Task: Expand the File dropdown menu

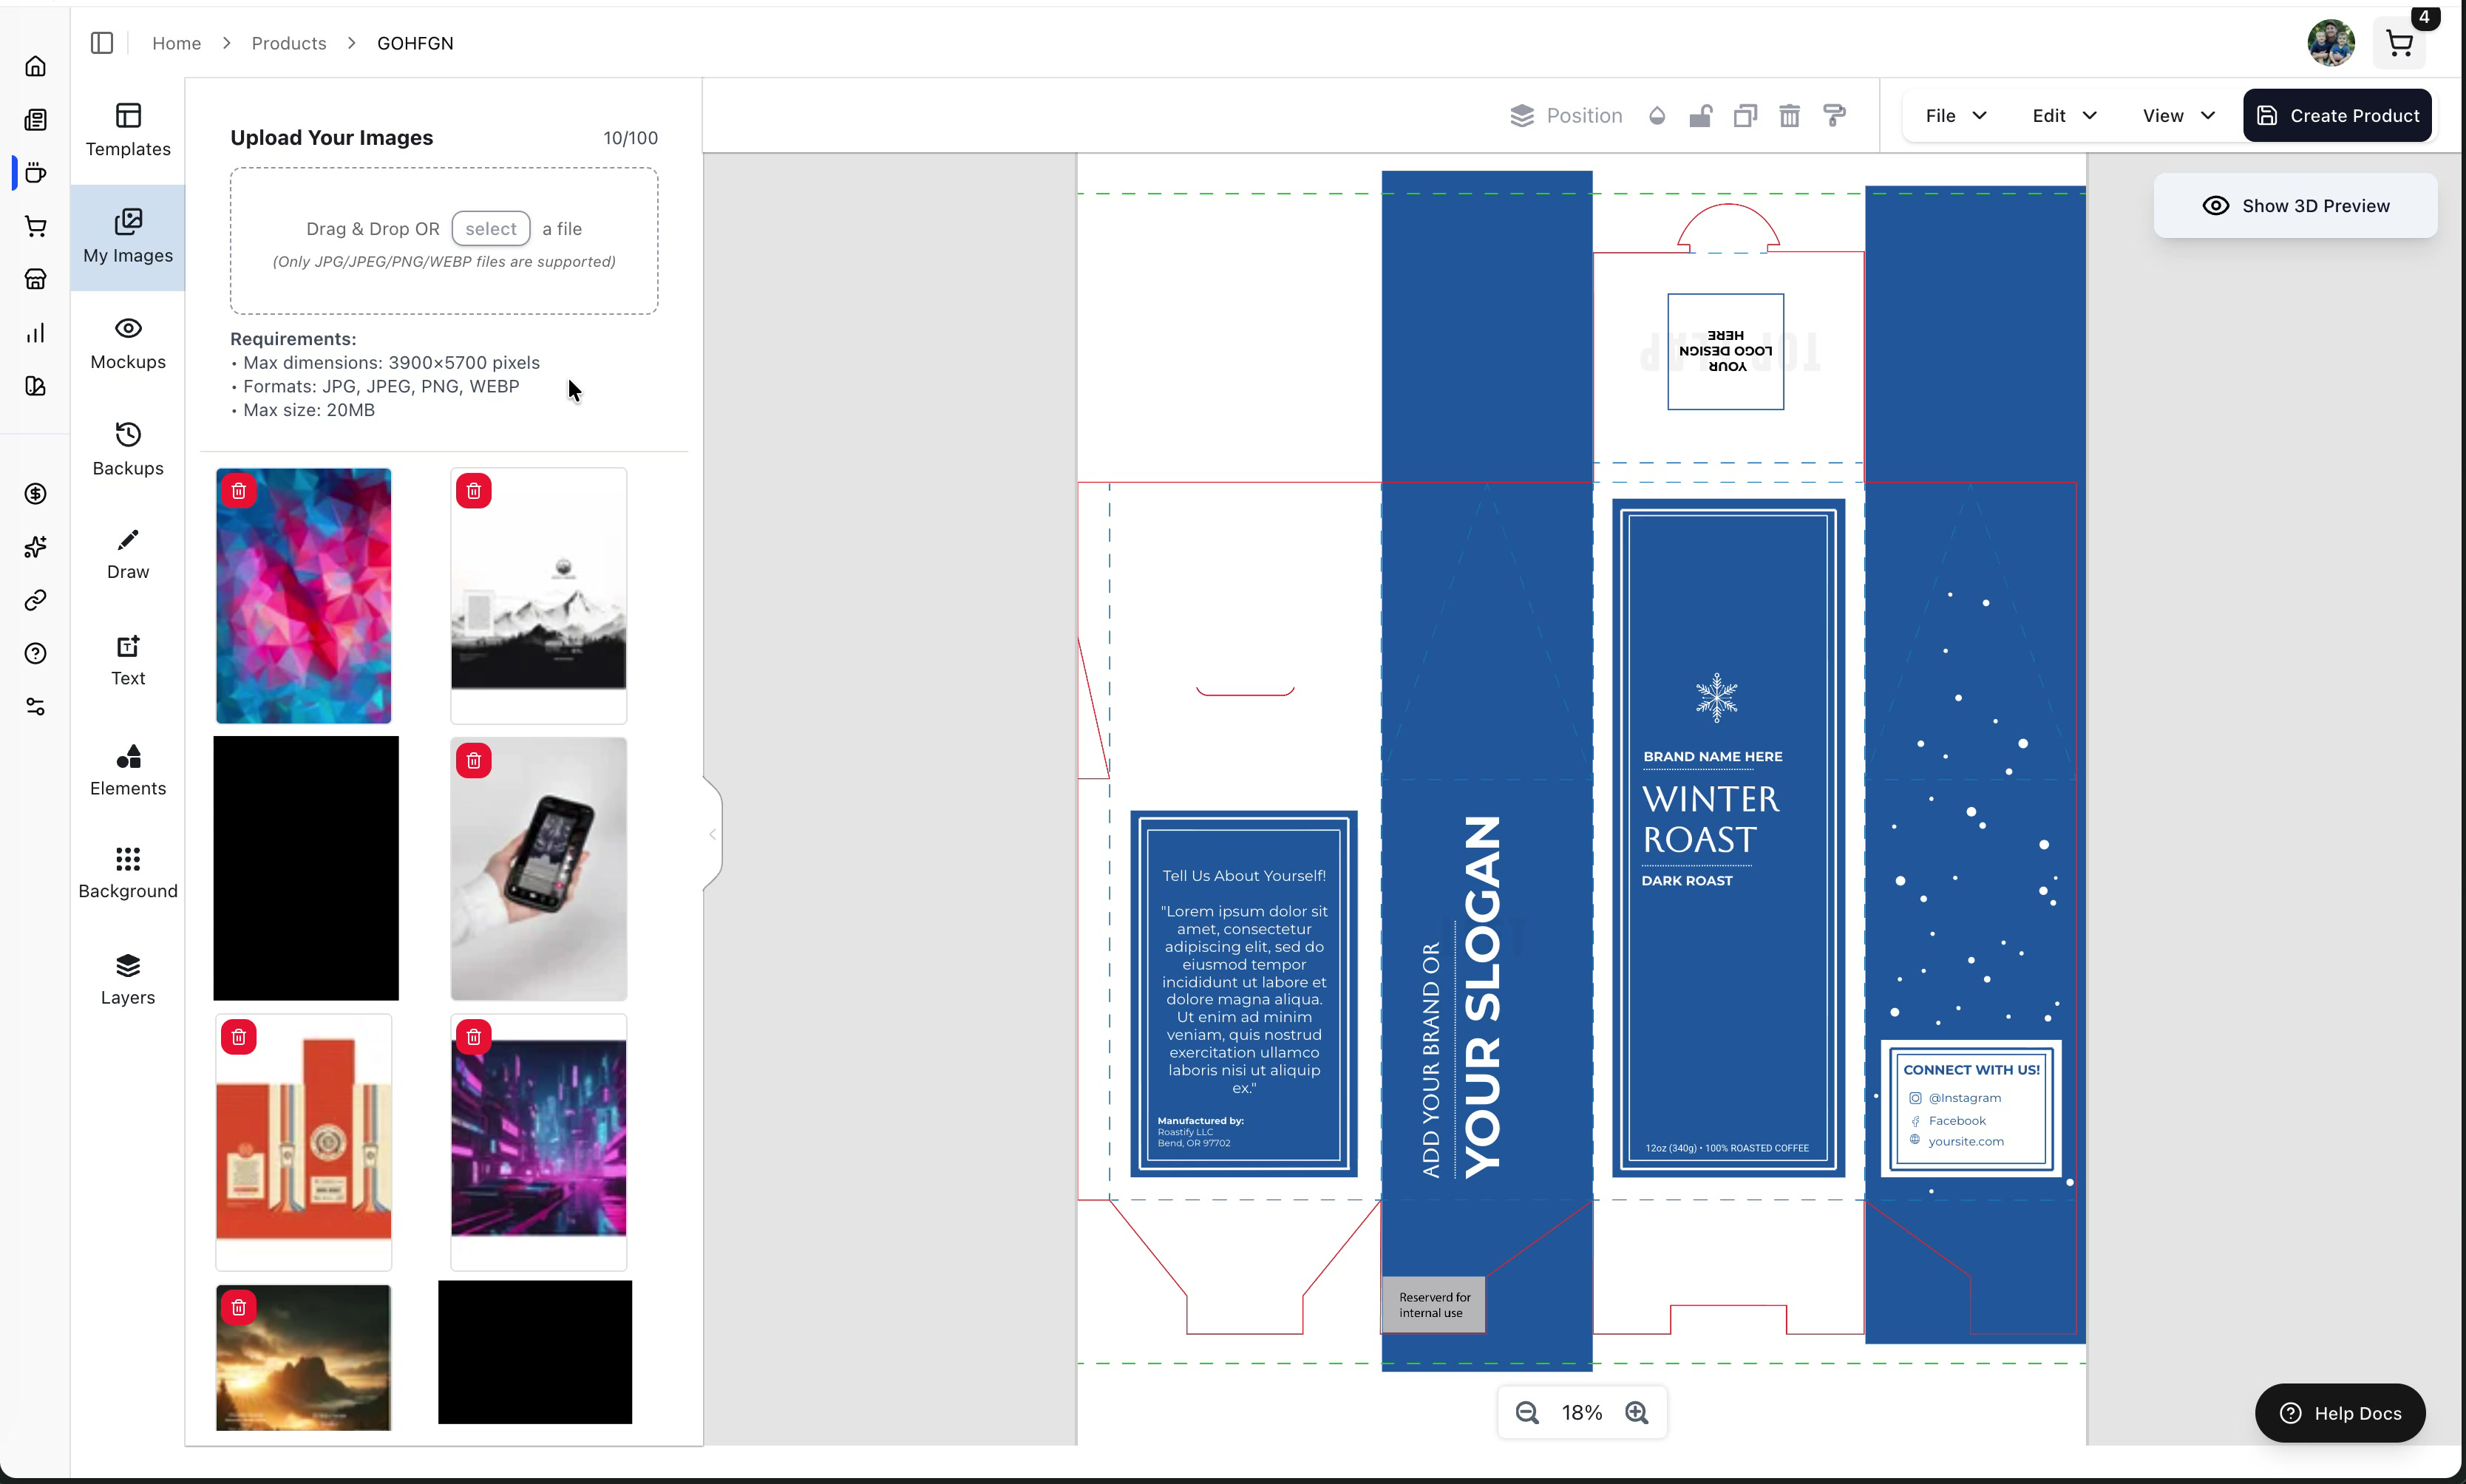Action: (x=1955, y=116)
